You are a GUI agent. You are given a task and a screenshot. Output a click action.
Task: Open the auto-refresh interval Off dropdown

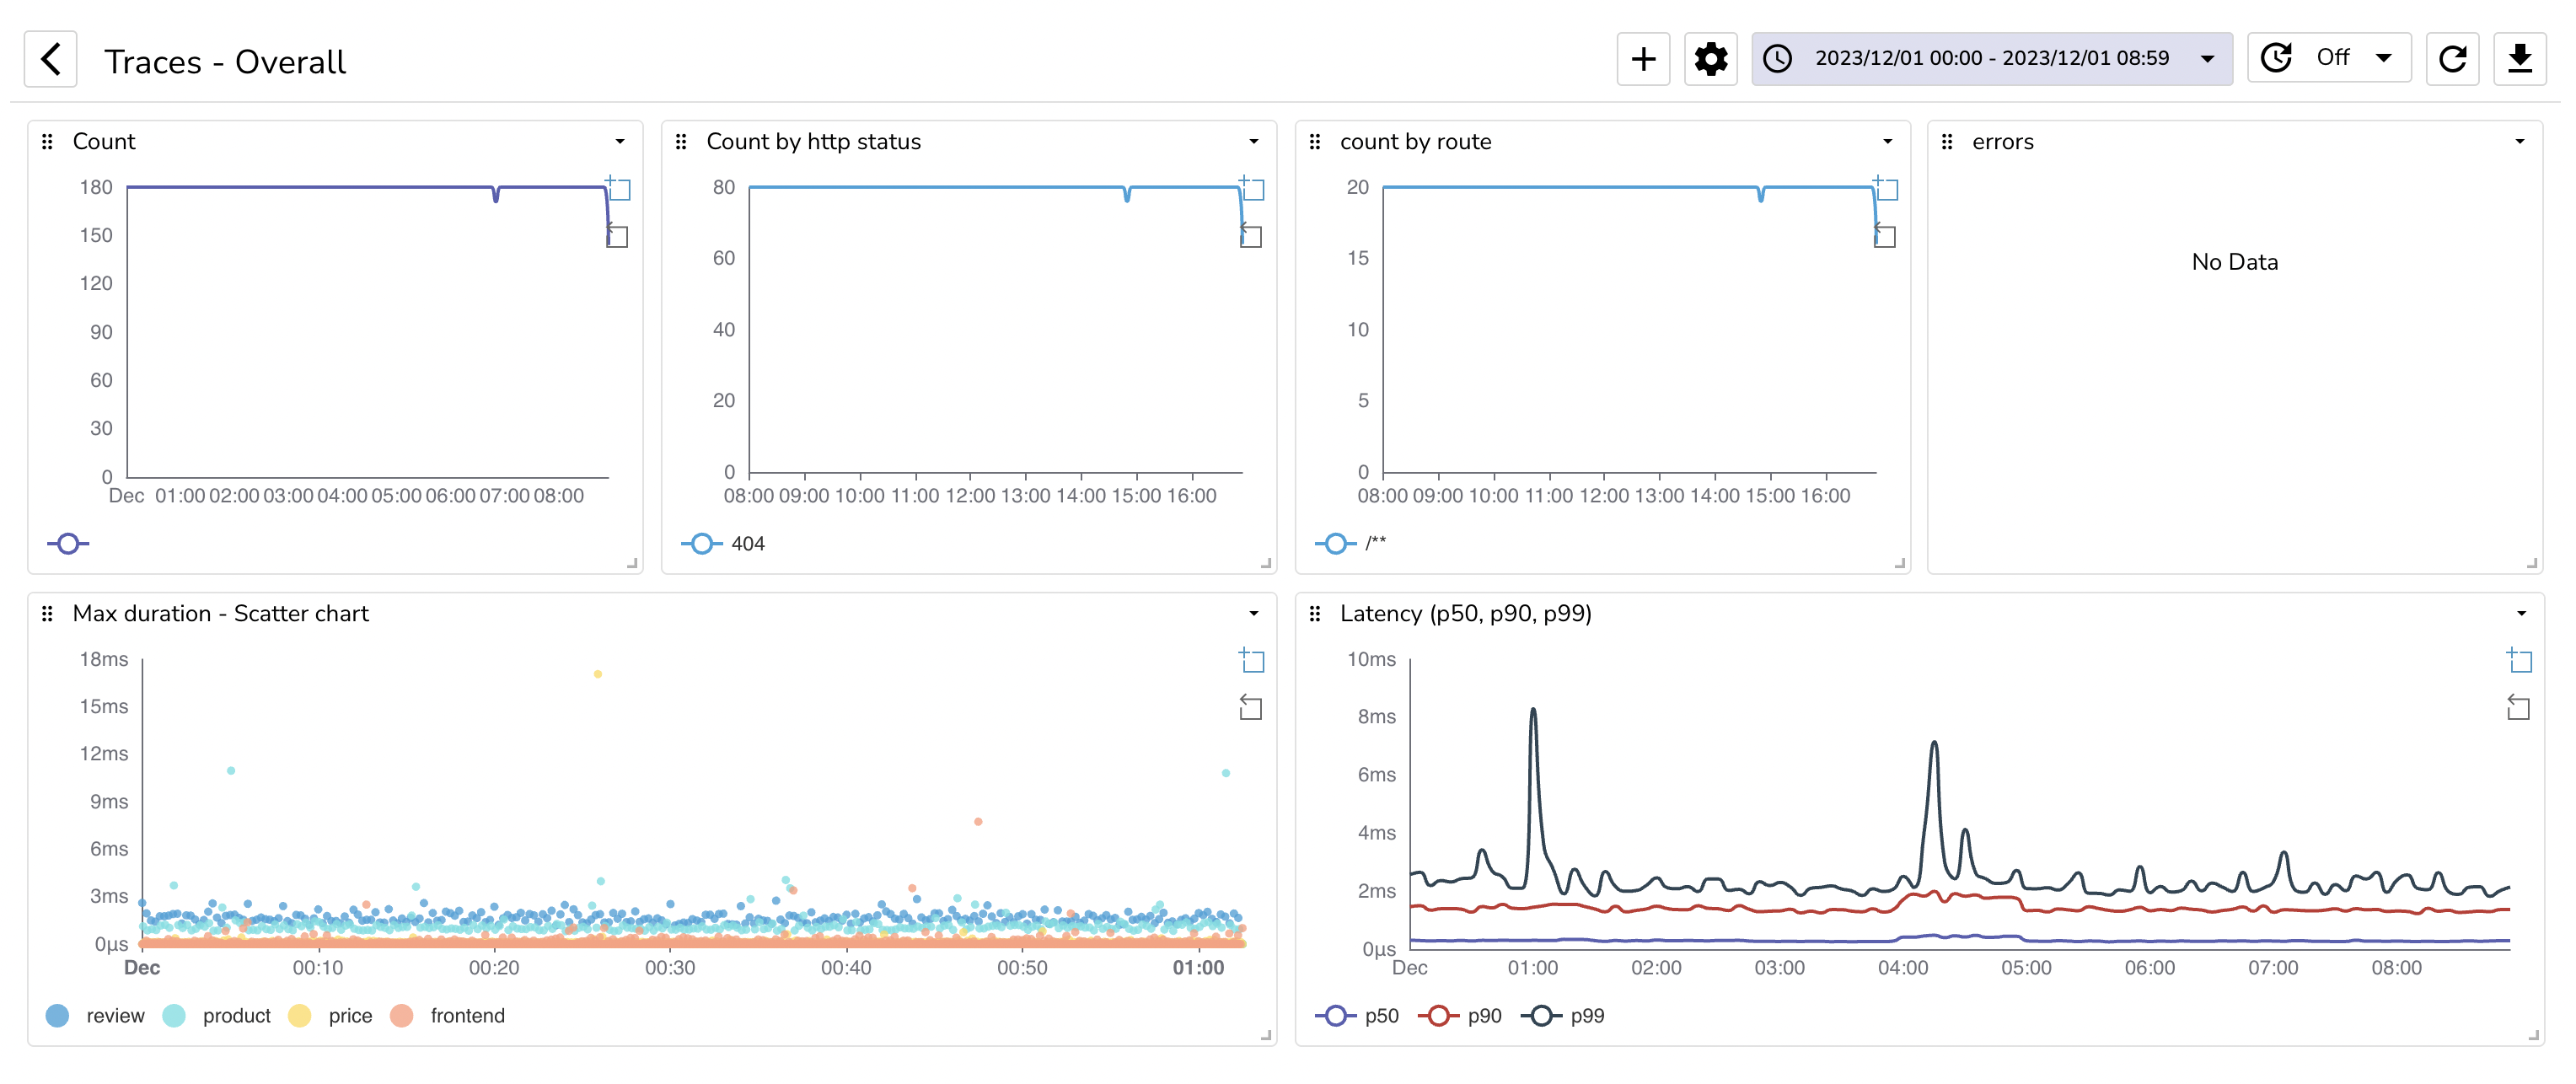coord(2330,58)
